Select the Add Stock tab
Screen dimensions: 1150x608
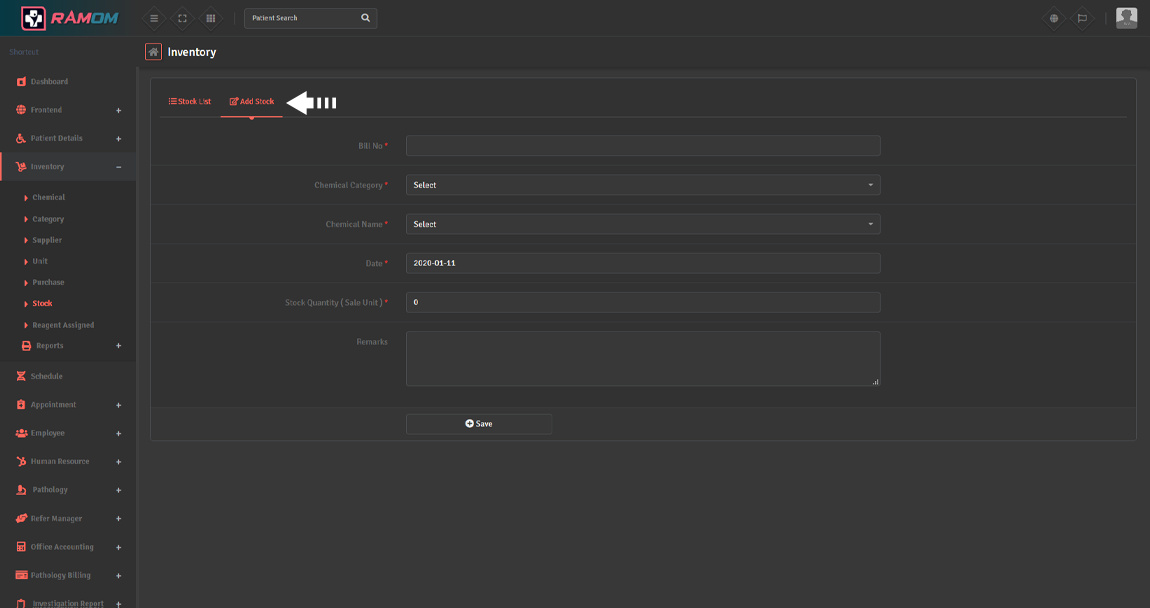click(252, 101)
